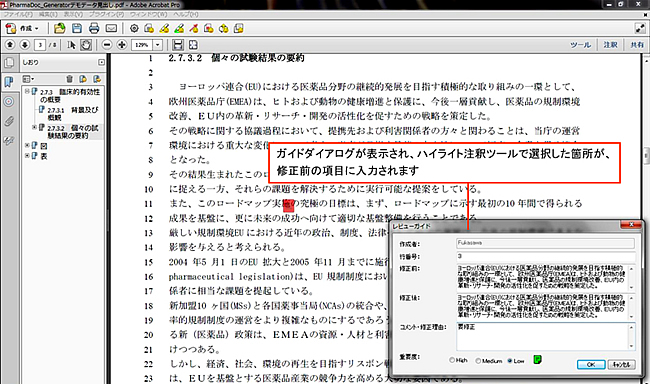
Task: Expand the 2.7.3.2 個々の試験結果の要約 bookmark
Action: [34, 127]
